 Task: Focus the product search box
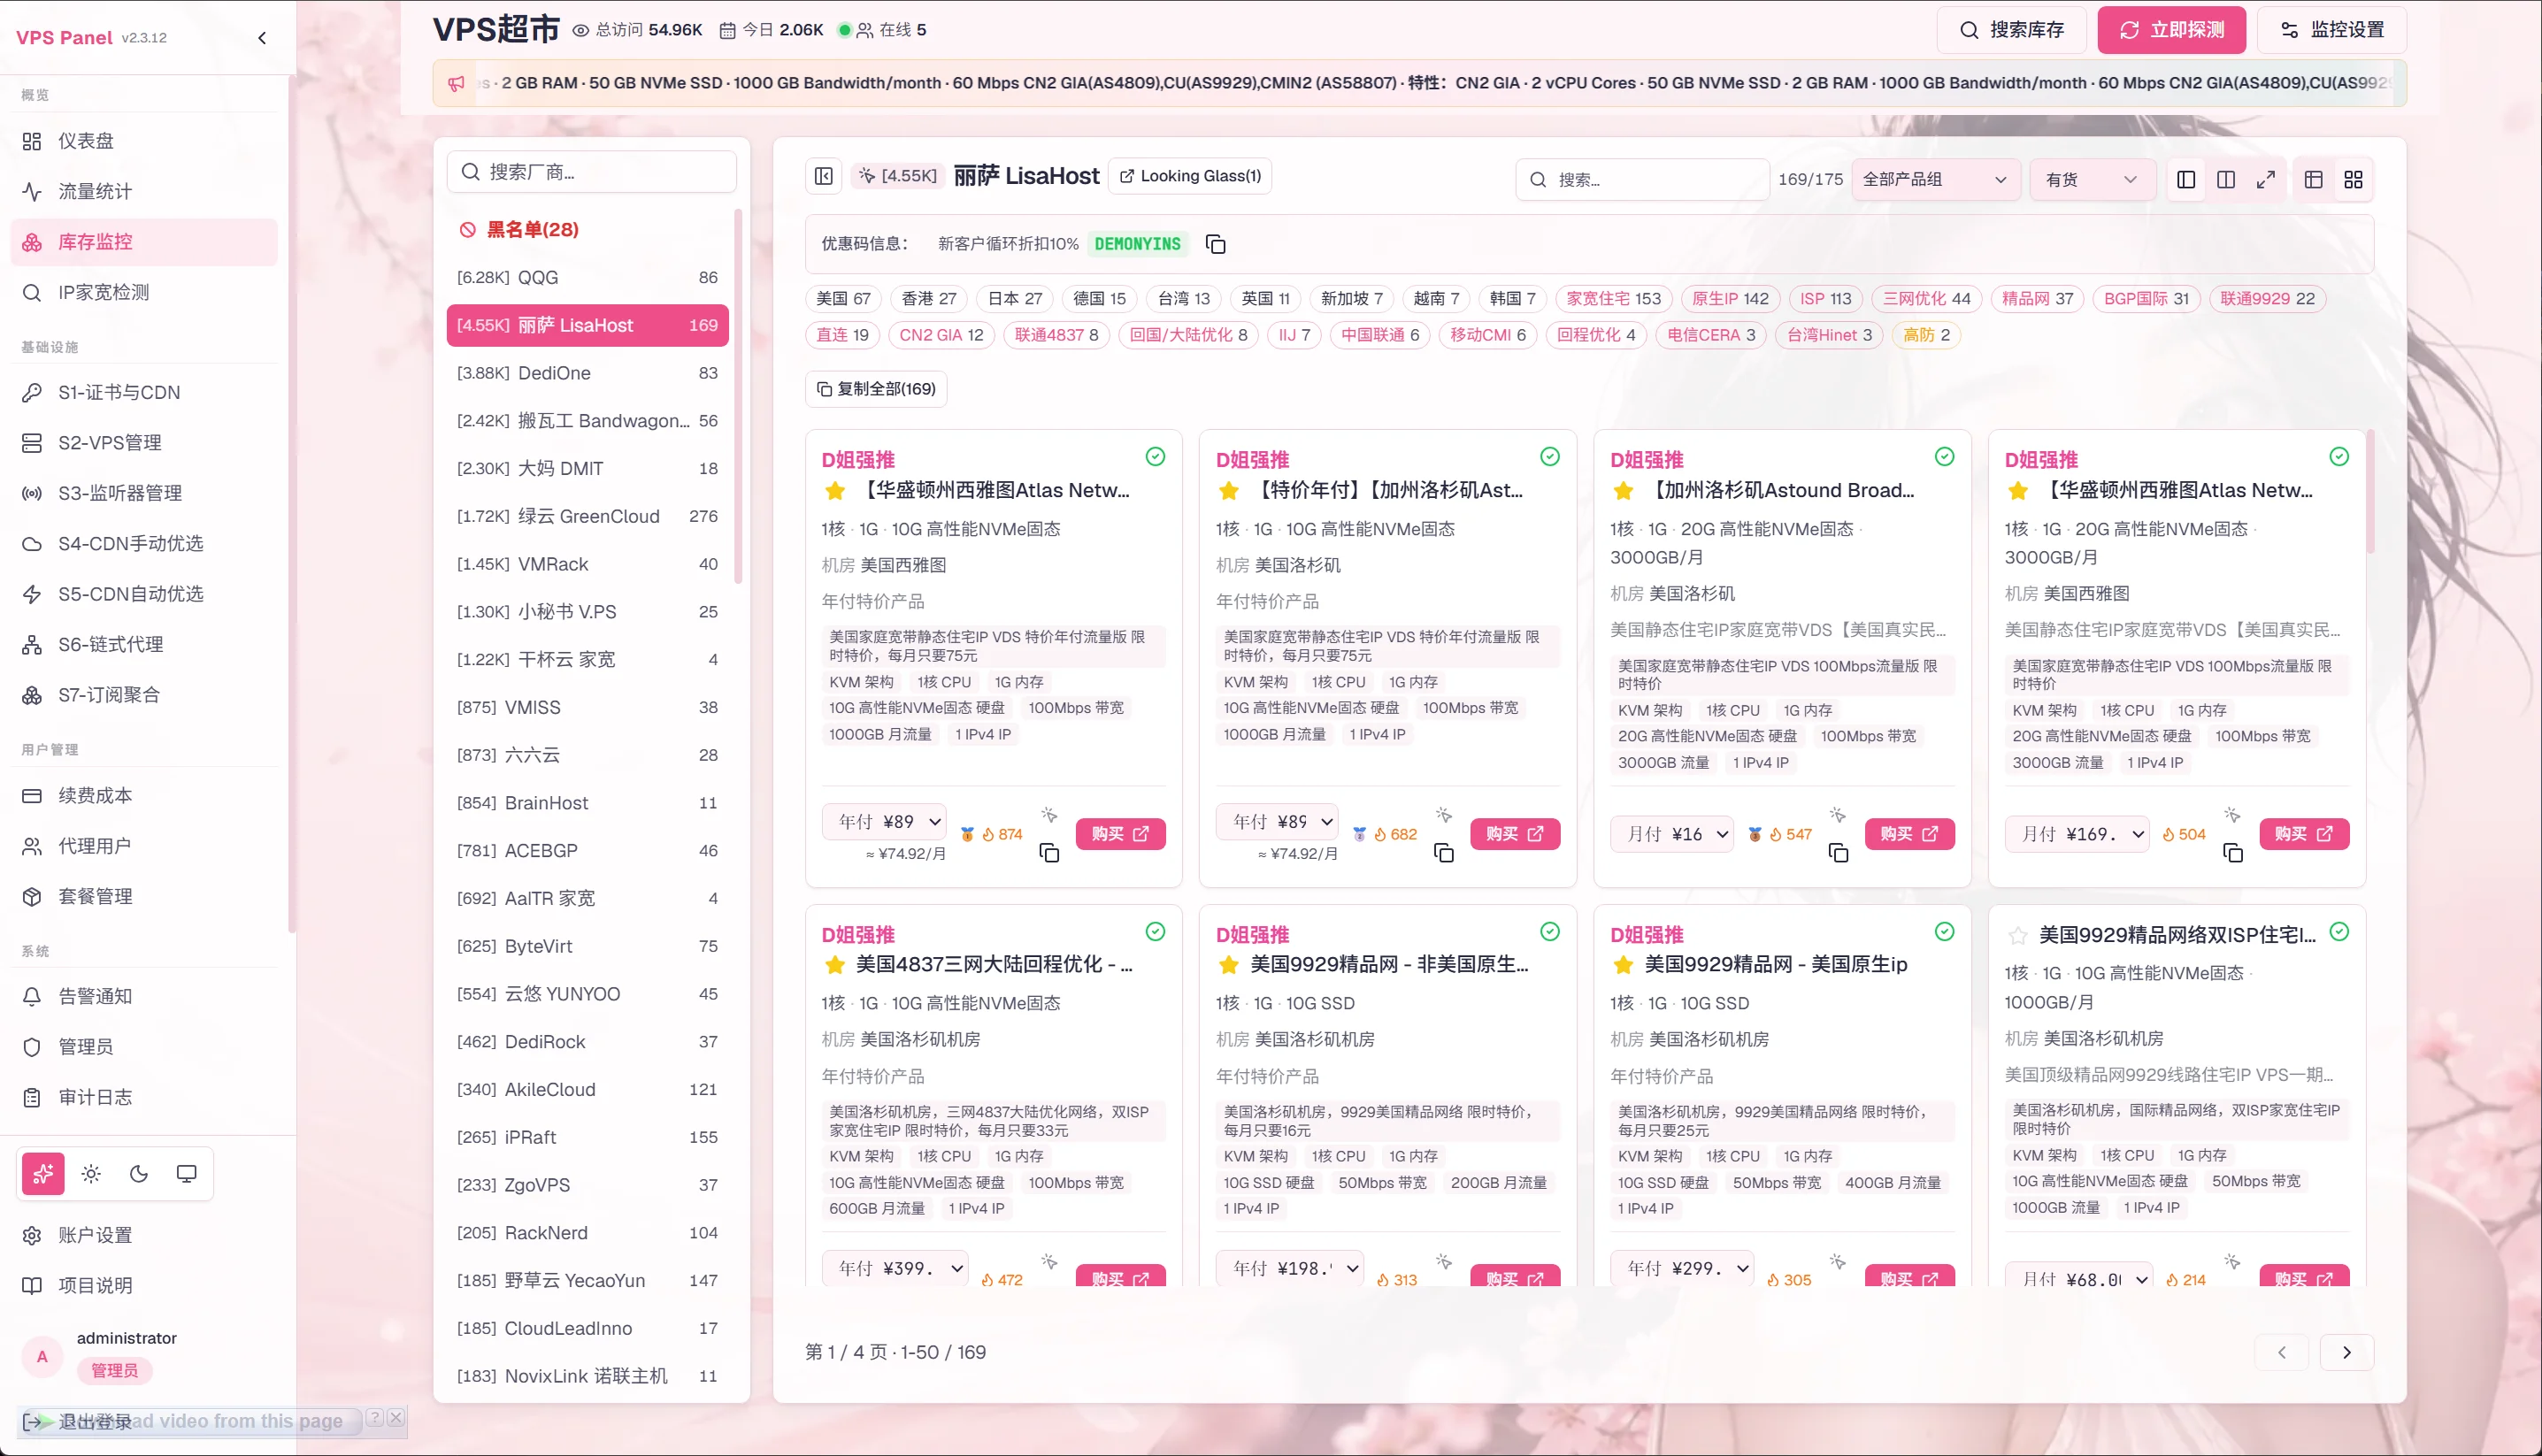1642,180
